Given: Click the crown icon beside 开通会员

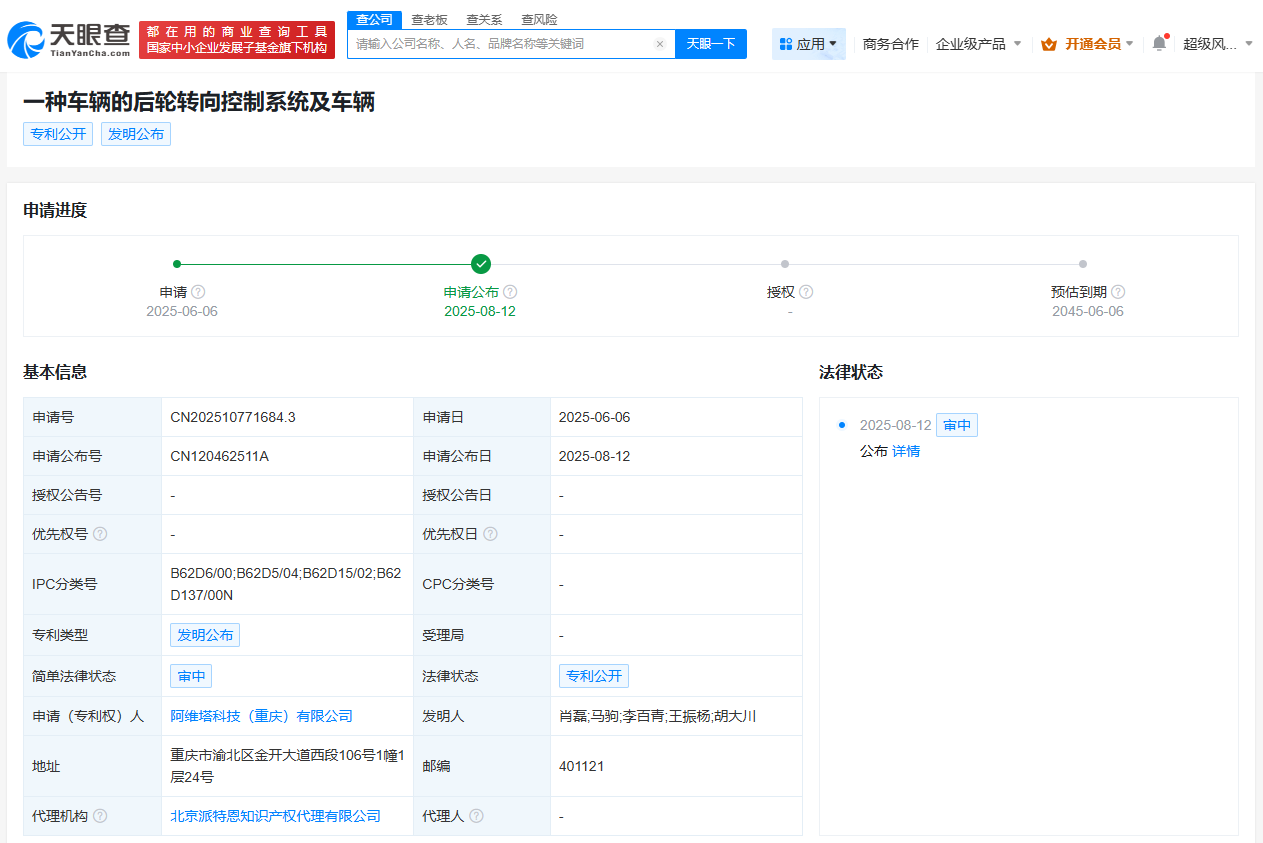Looking at the screenshot, I should 1048,43.
